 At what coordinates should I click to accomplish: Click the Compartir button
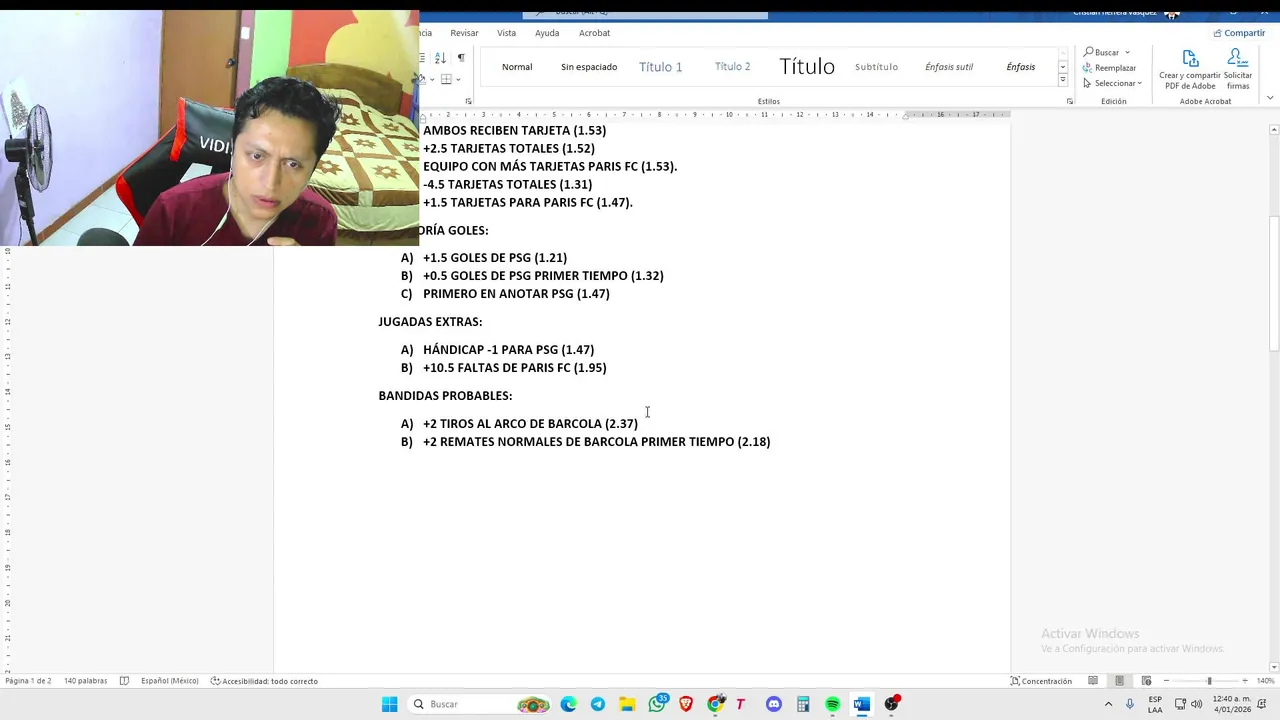[1239, 33]
